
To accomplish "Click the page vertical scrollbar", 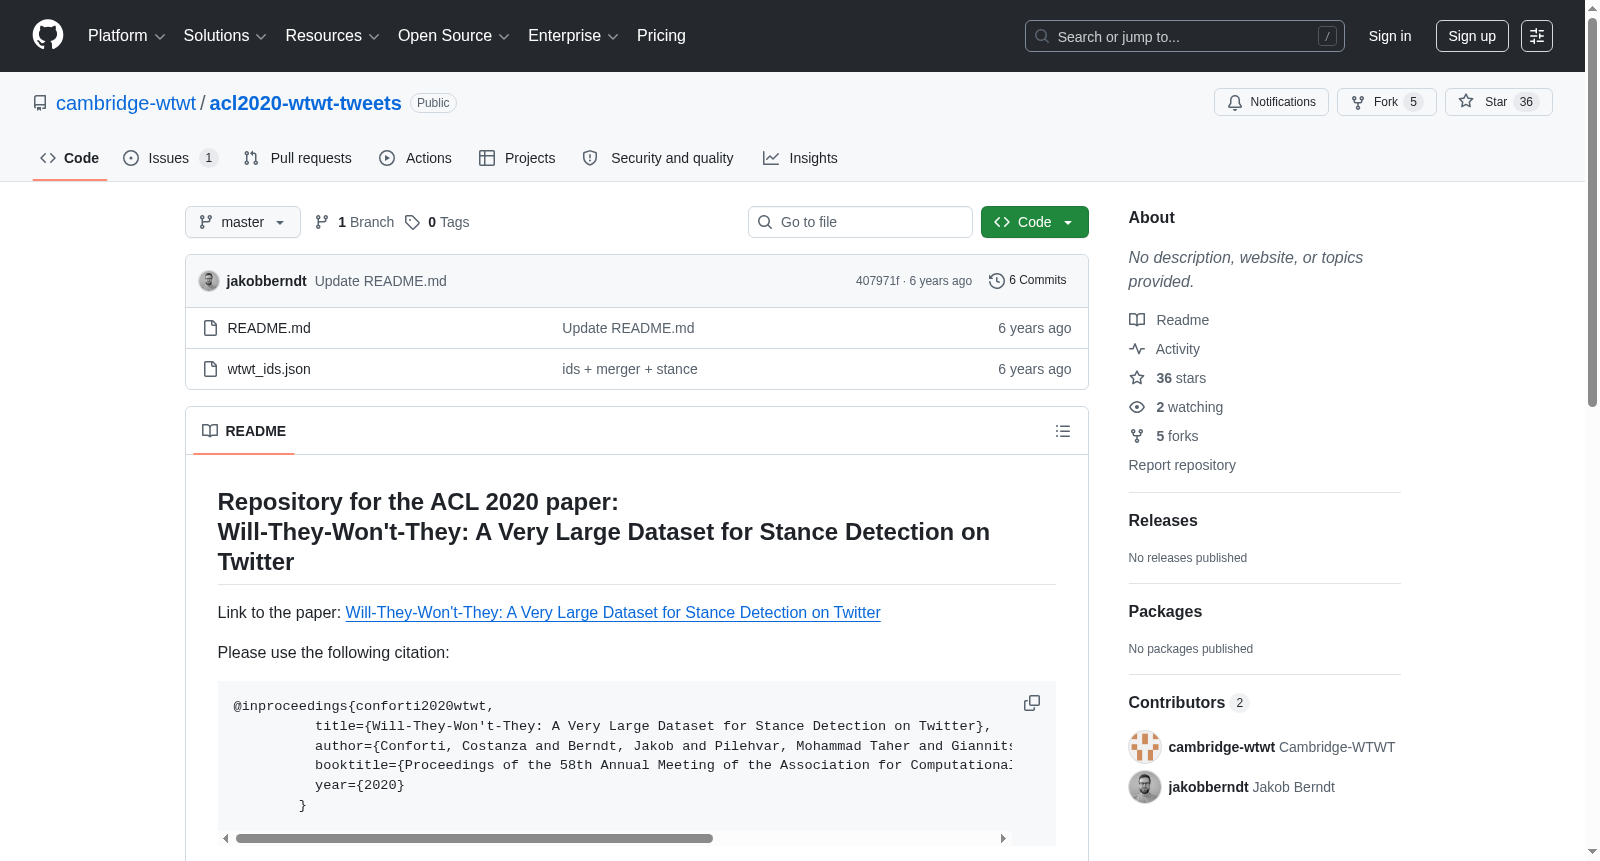I will pos(1592,212).
